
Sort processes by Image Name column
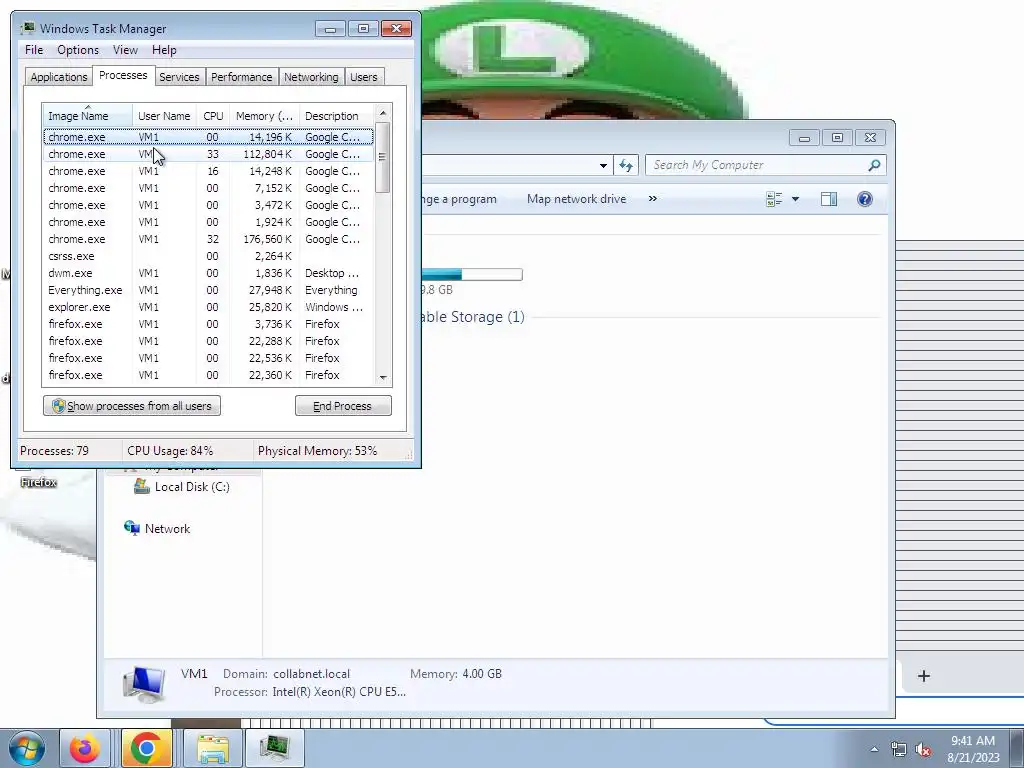(x=88, y=116)
